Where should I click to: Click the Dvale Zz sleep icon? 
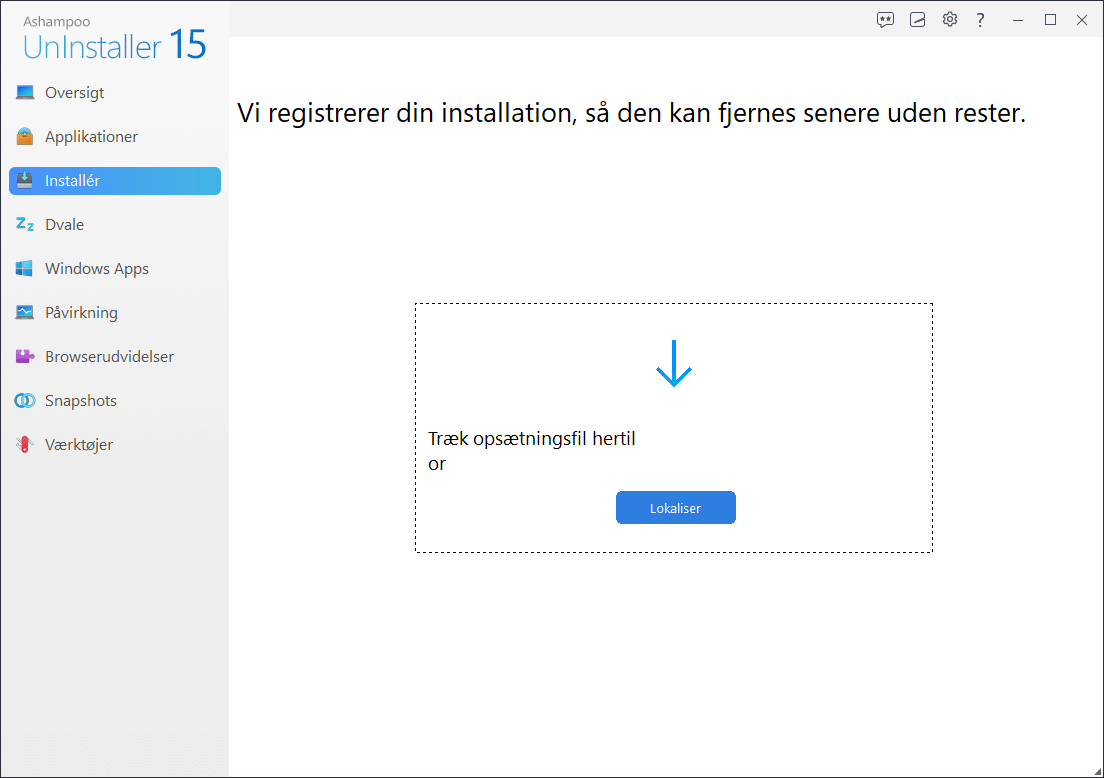[x=25, y=225]
